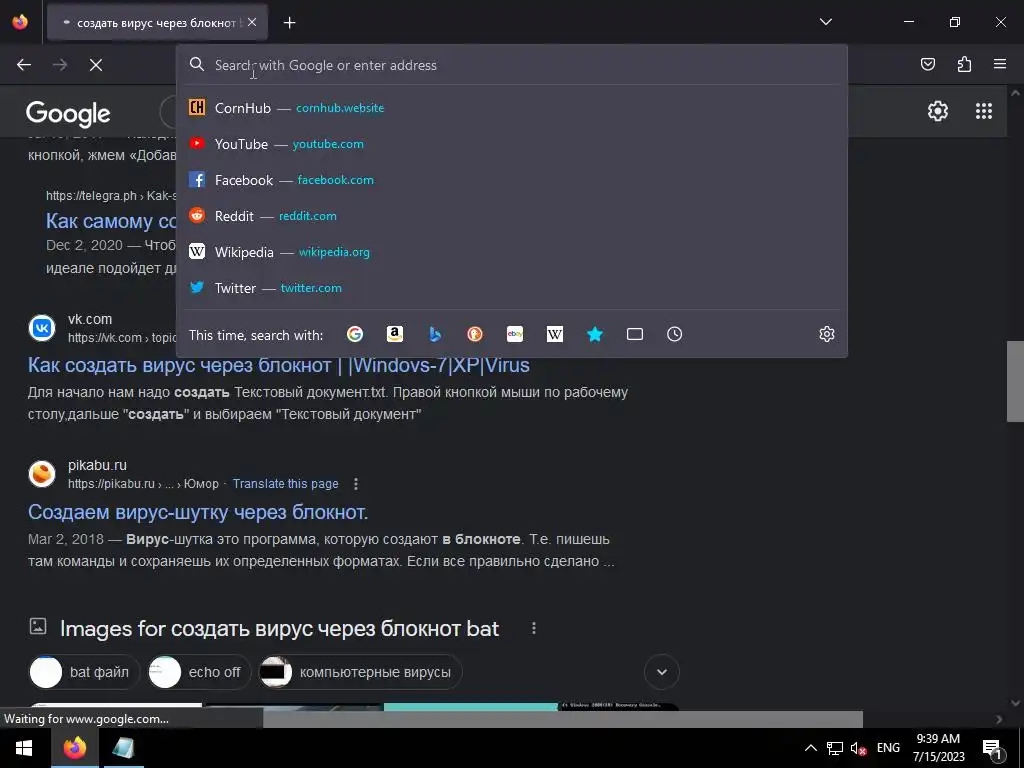Open Firefox application menu

1000,64
